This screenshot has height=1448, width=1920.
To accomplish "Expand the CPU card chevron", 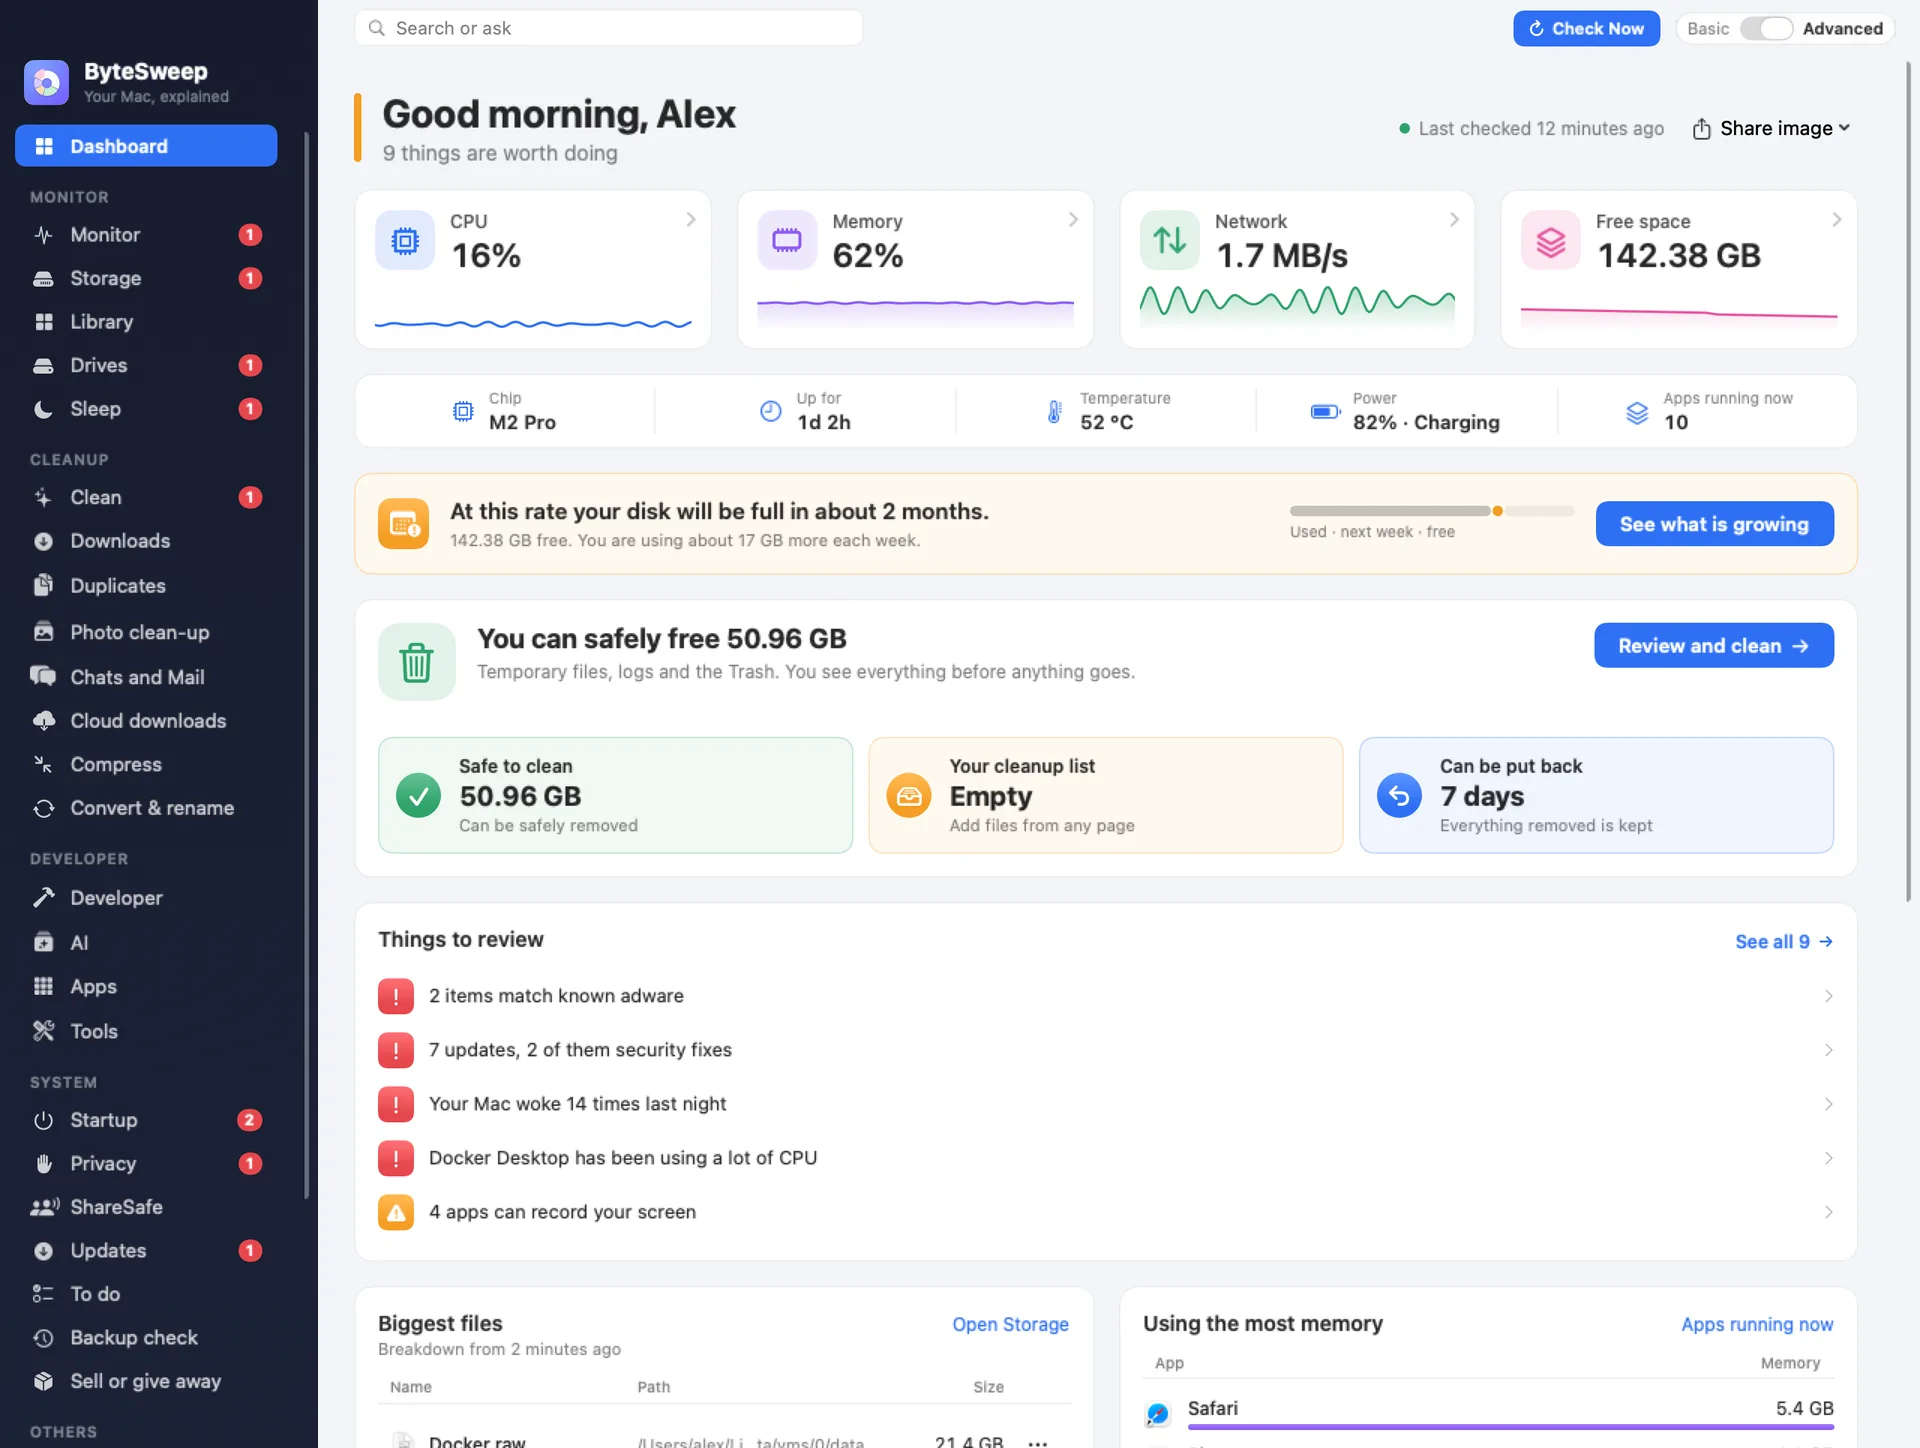I will 690,220.
